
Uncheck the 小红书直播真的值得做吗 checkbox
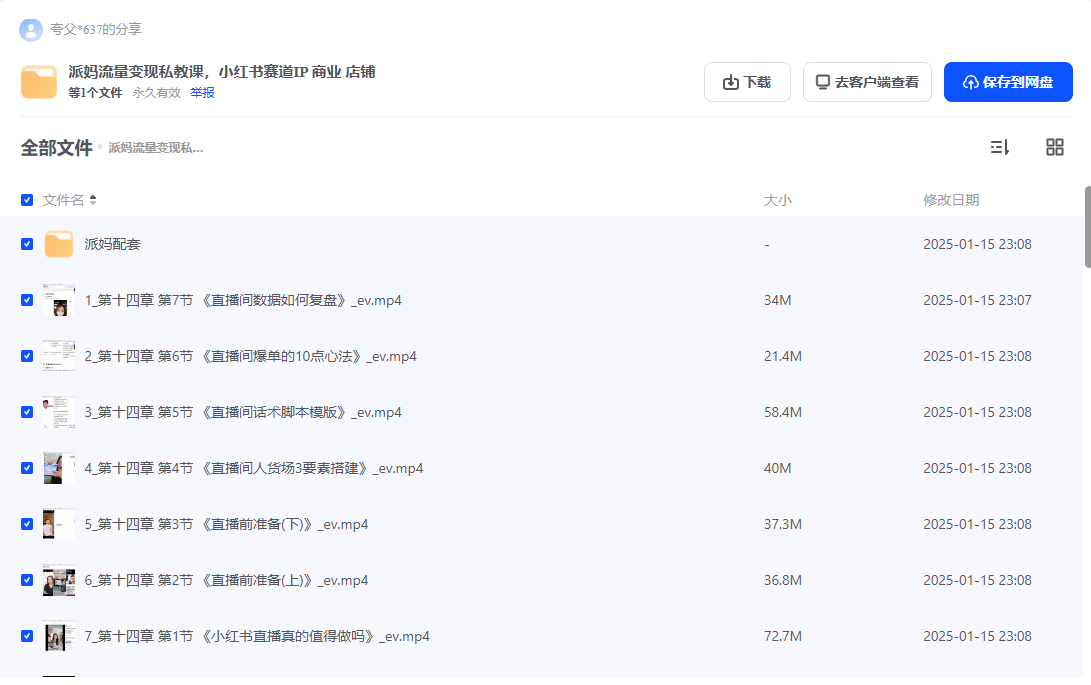coord(27,636)
